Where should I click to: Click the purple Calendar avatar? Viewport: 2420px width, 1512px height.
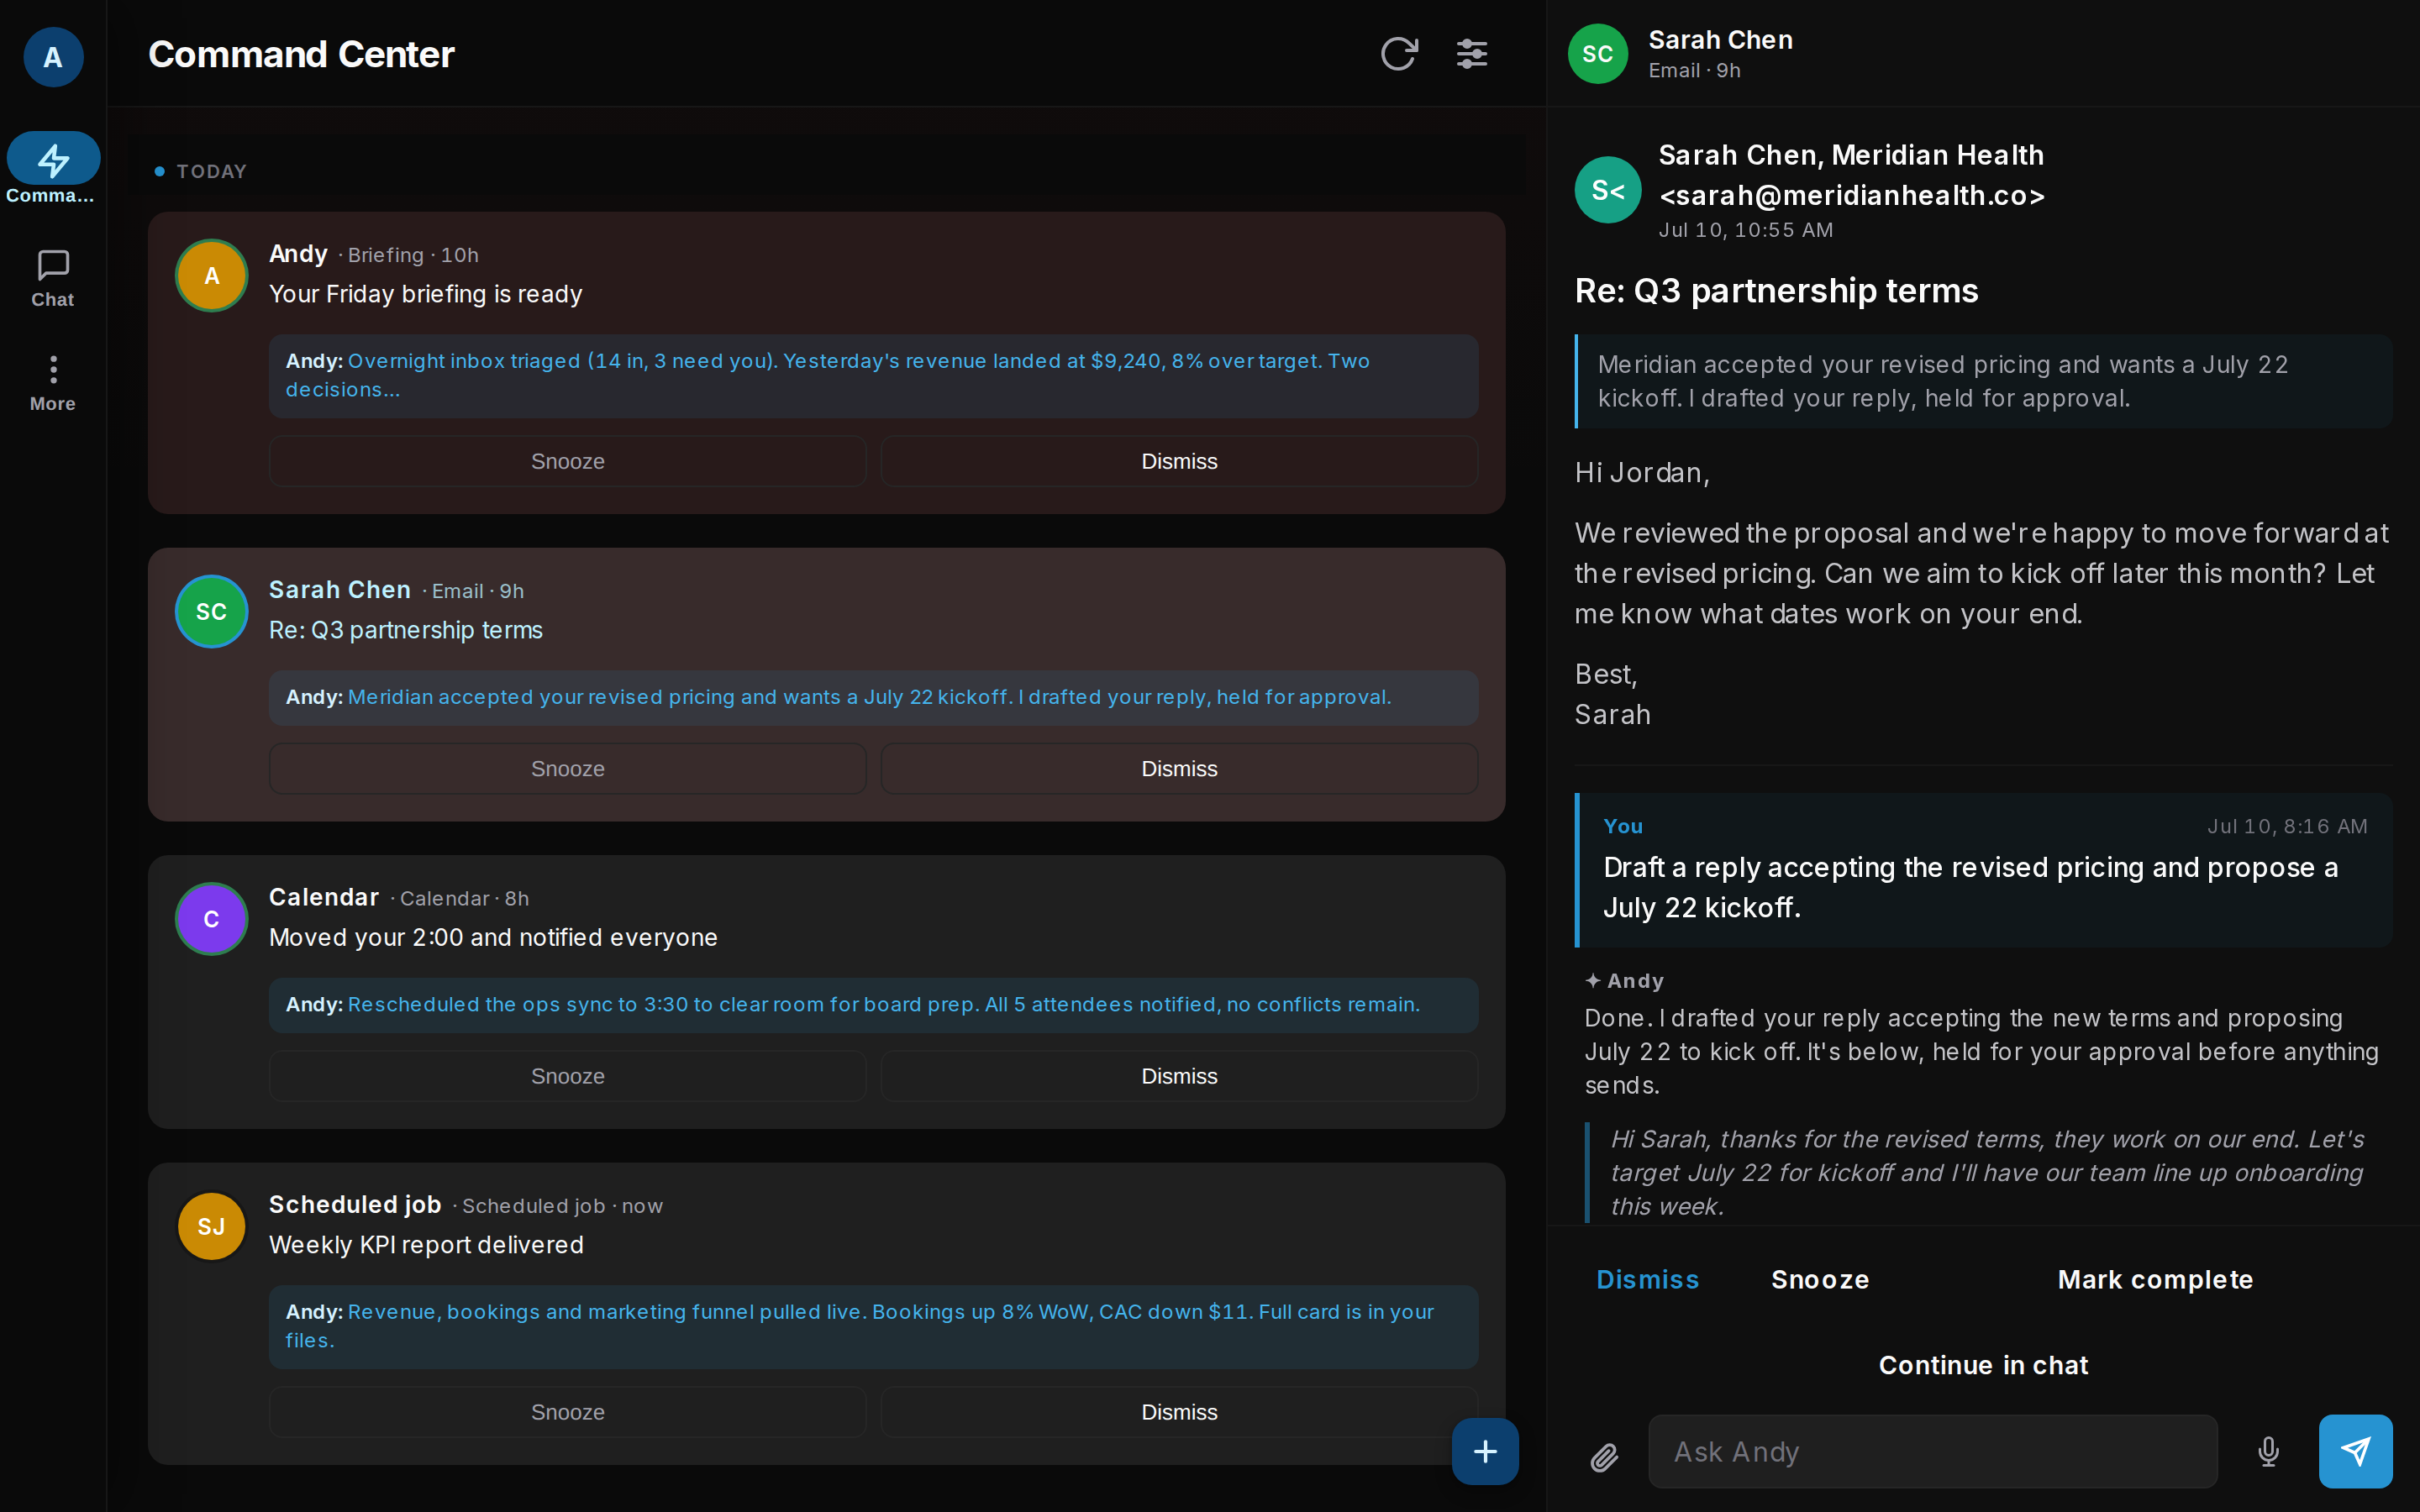pos(211,918)
